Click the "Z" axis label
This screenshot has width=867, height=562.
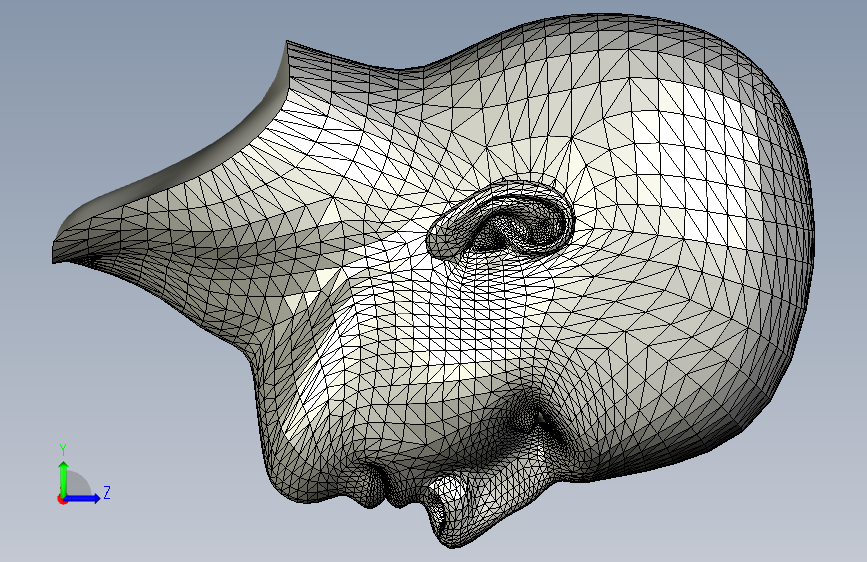pos(107,492)
